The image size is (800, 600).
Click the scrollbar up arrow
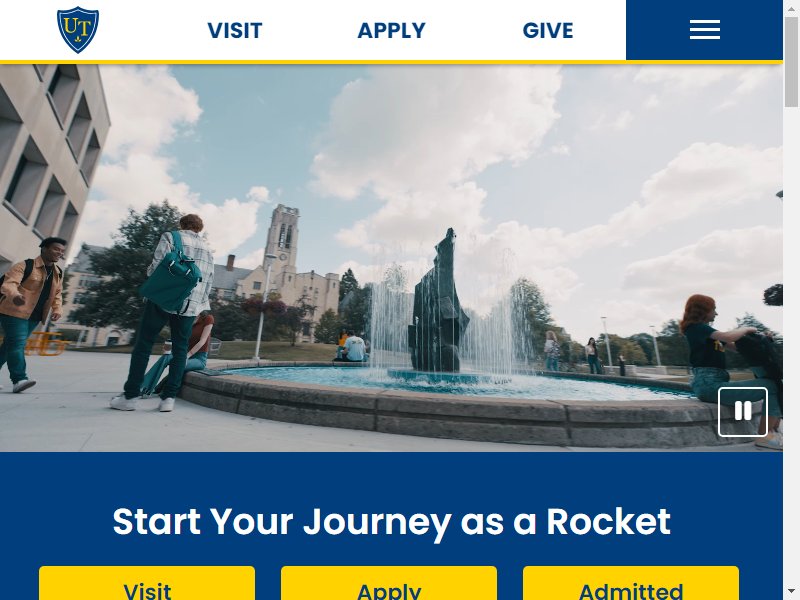[791, 7]
